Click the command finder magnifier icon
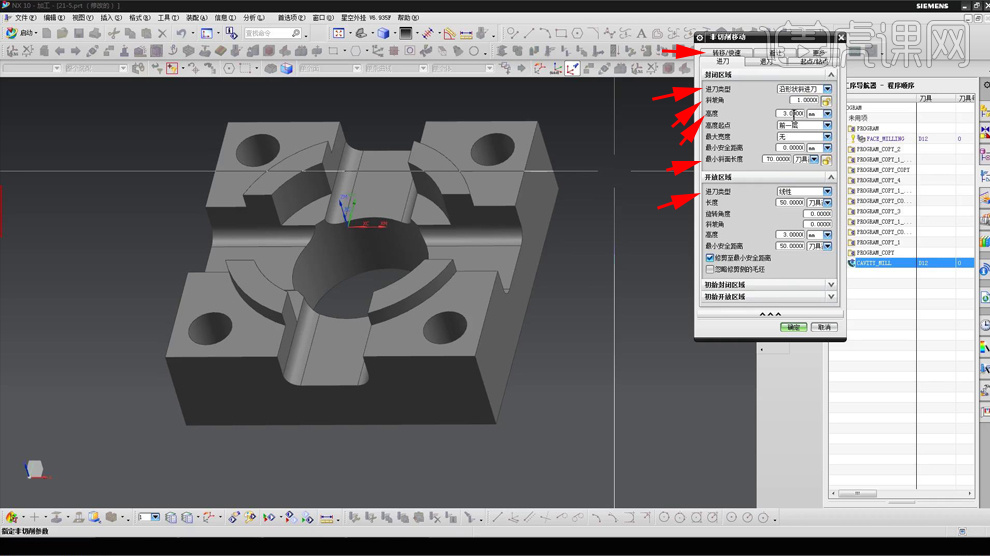Screen dimensions: 990x556 click(295, 33)
